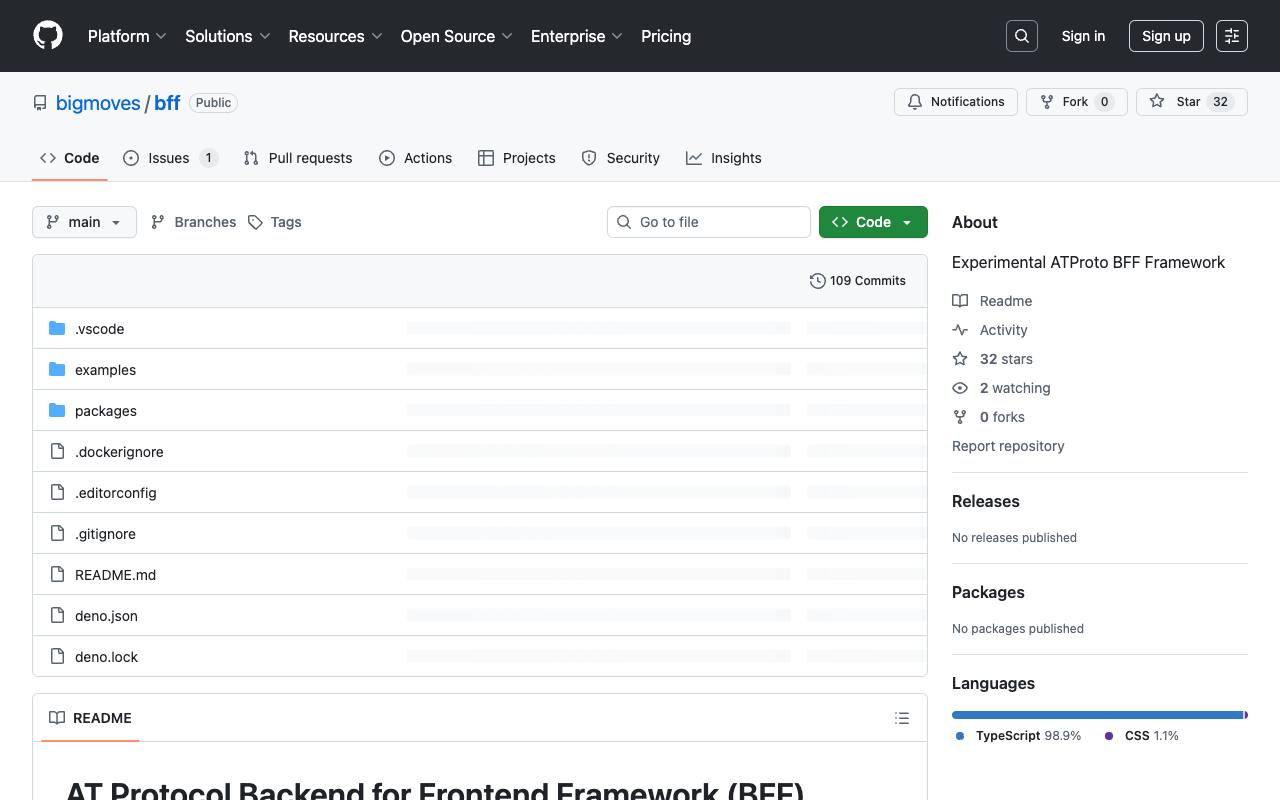Image resolution: width=1280 pixels, height=800 pixels.
Task: Click the appearance settings icon in header
Action: pos(1232,36)
